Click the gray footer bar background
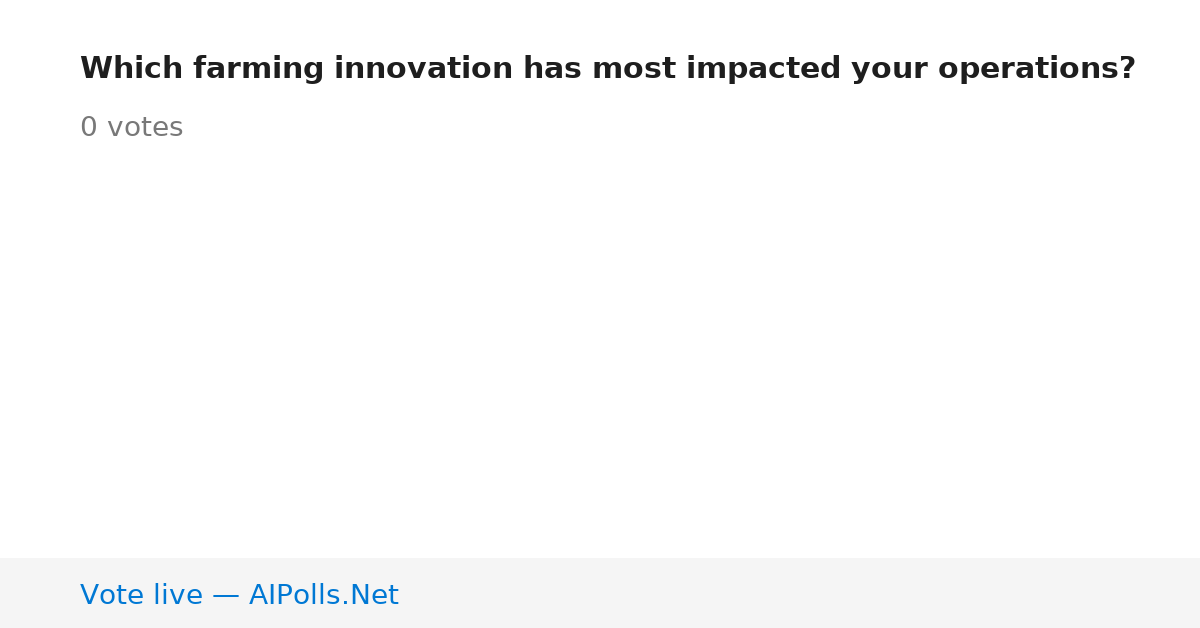This screenshot has width=1200, height=628. [600, 593]
